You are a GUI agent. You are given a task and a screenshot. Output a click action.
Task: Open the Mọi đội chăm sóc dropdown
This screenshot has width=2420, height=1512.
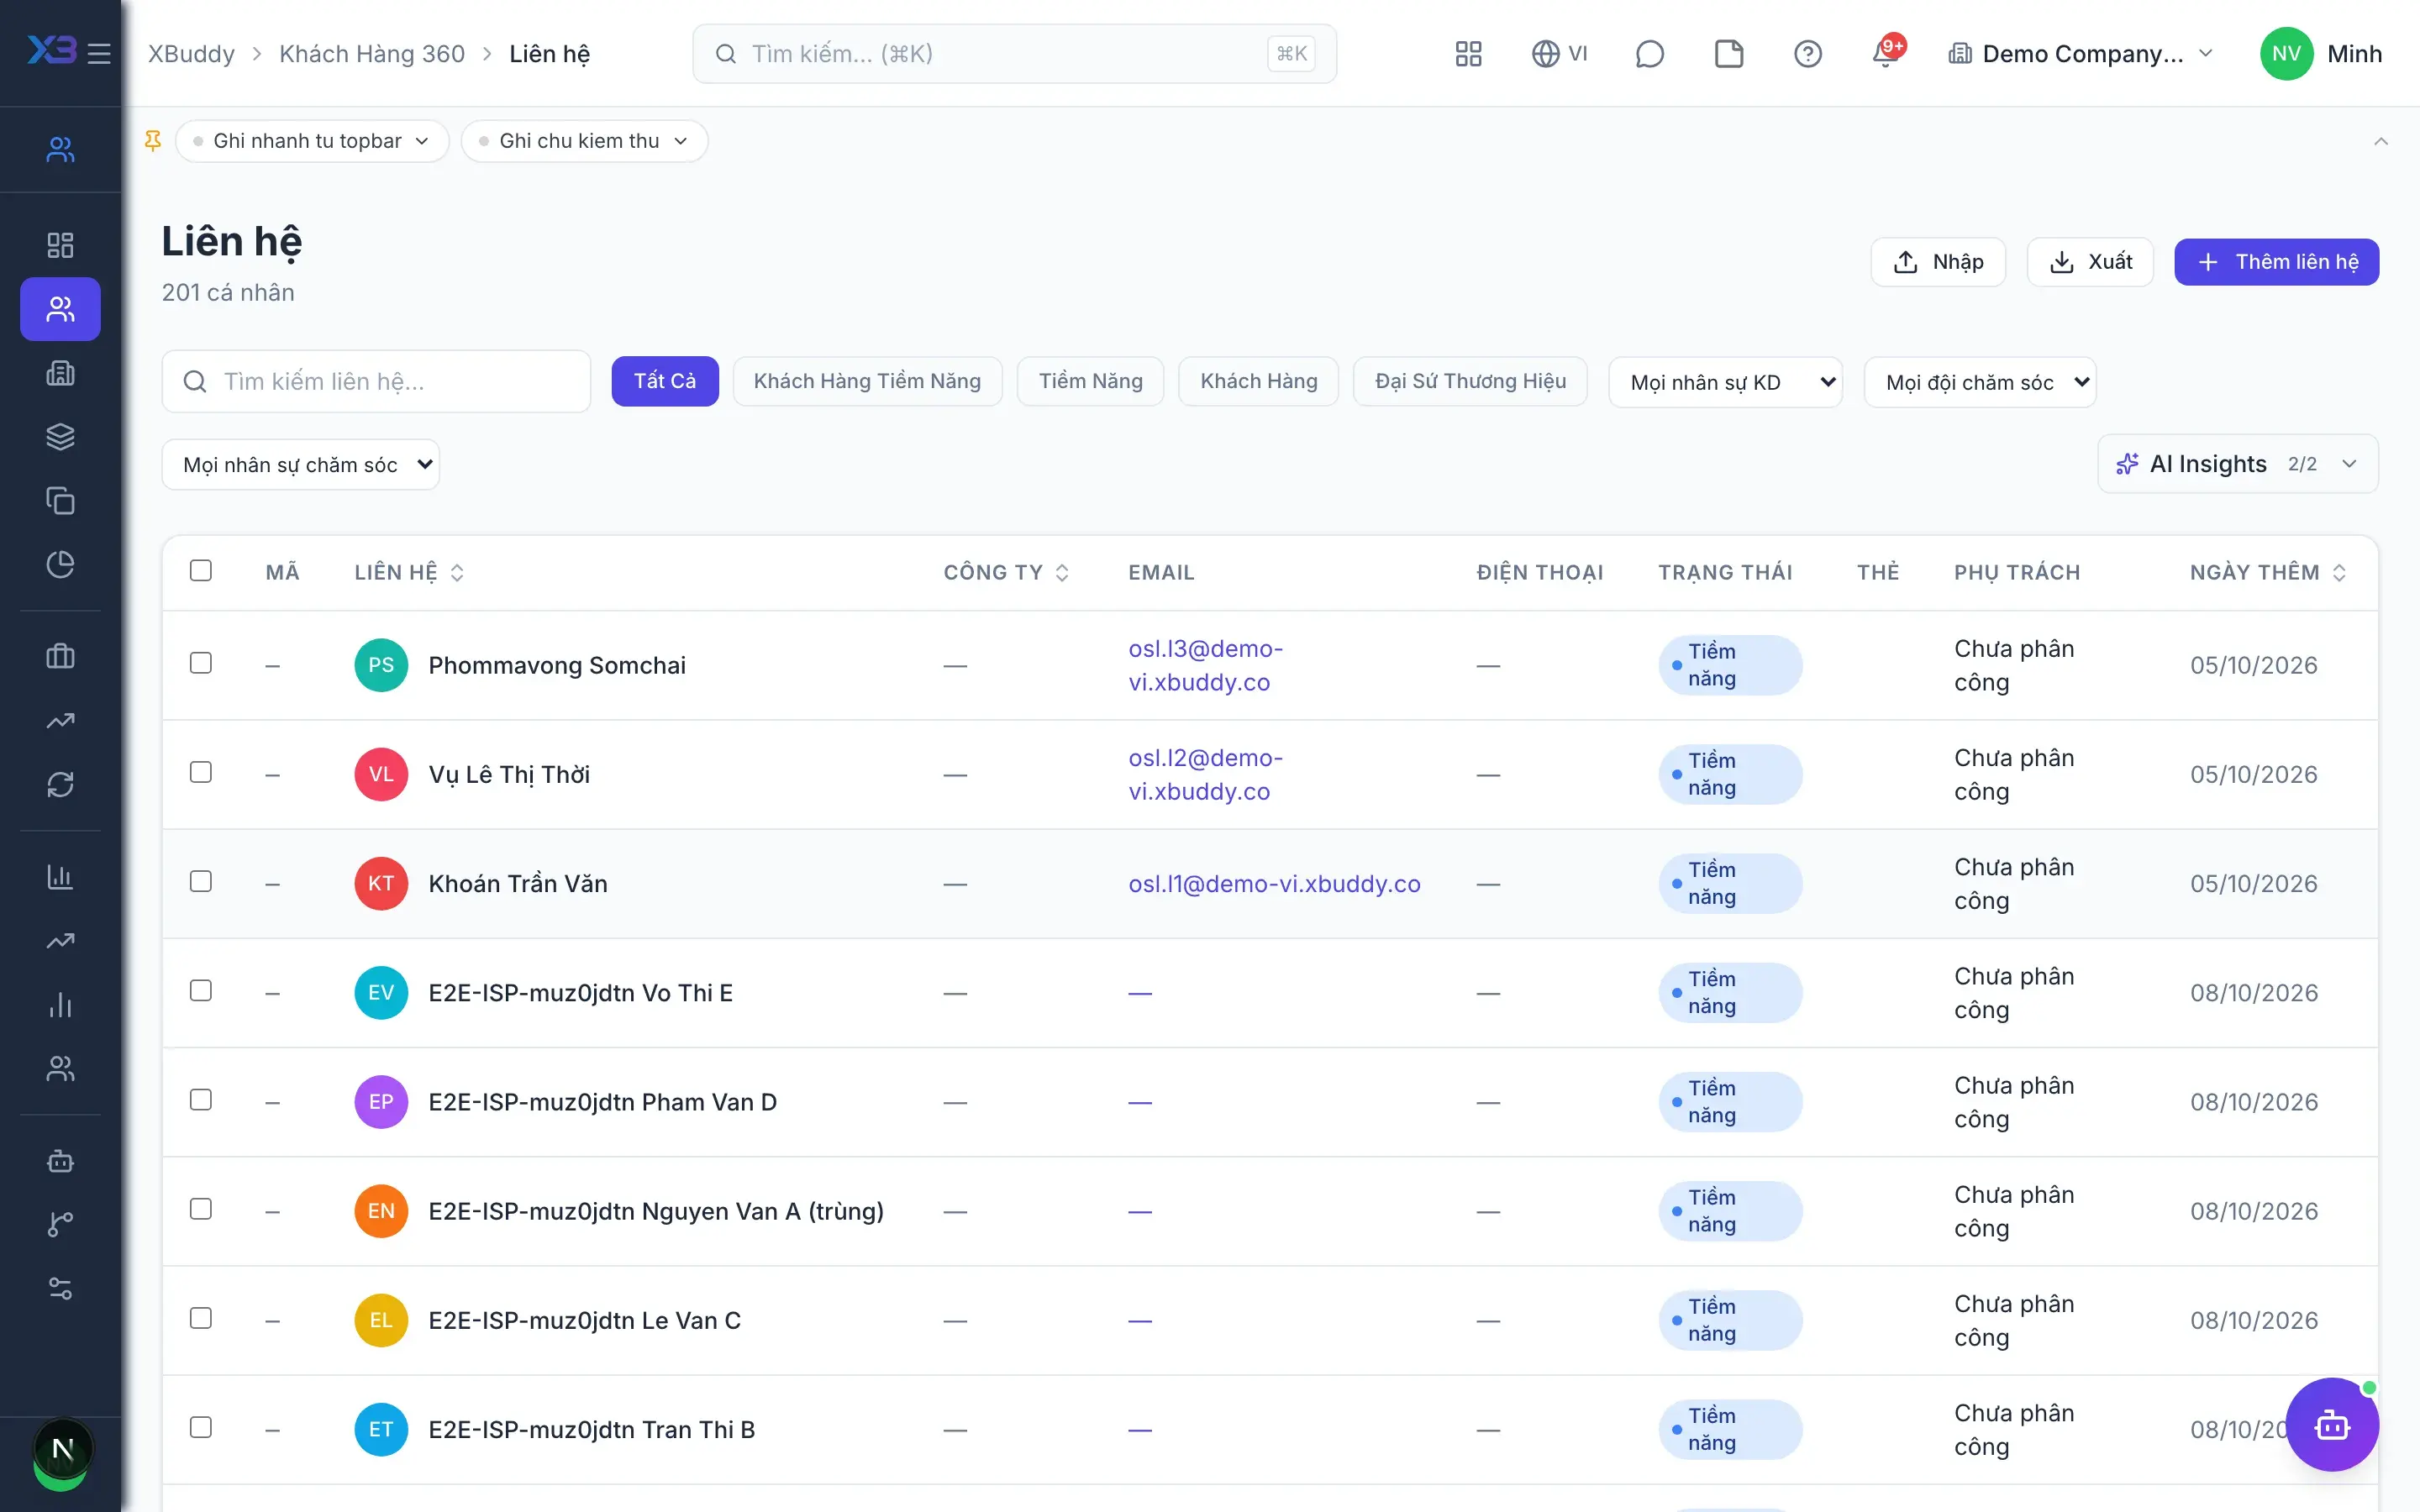[1980, 382]
